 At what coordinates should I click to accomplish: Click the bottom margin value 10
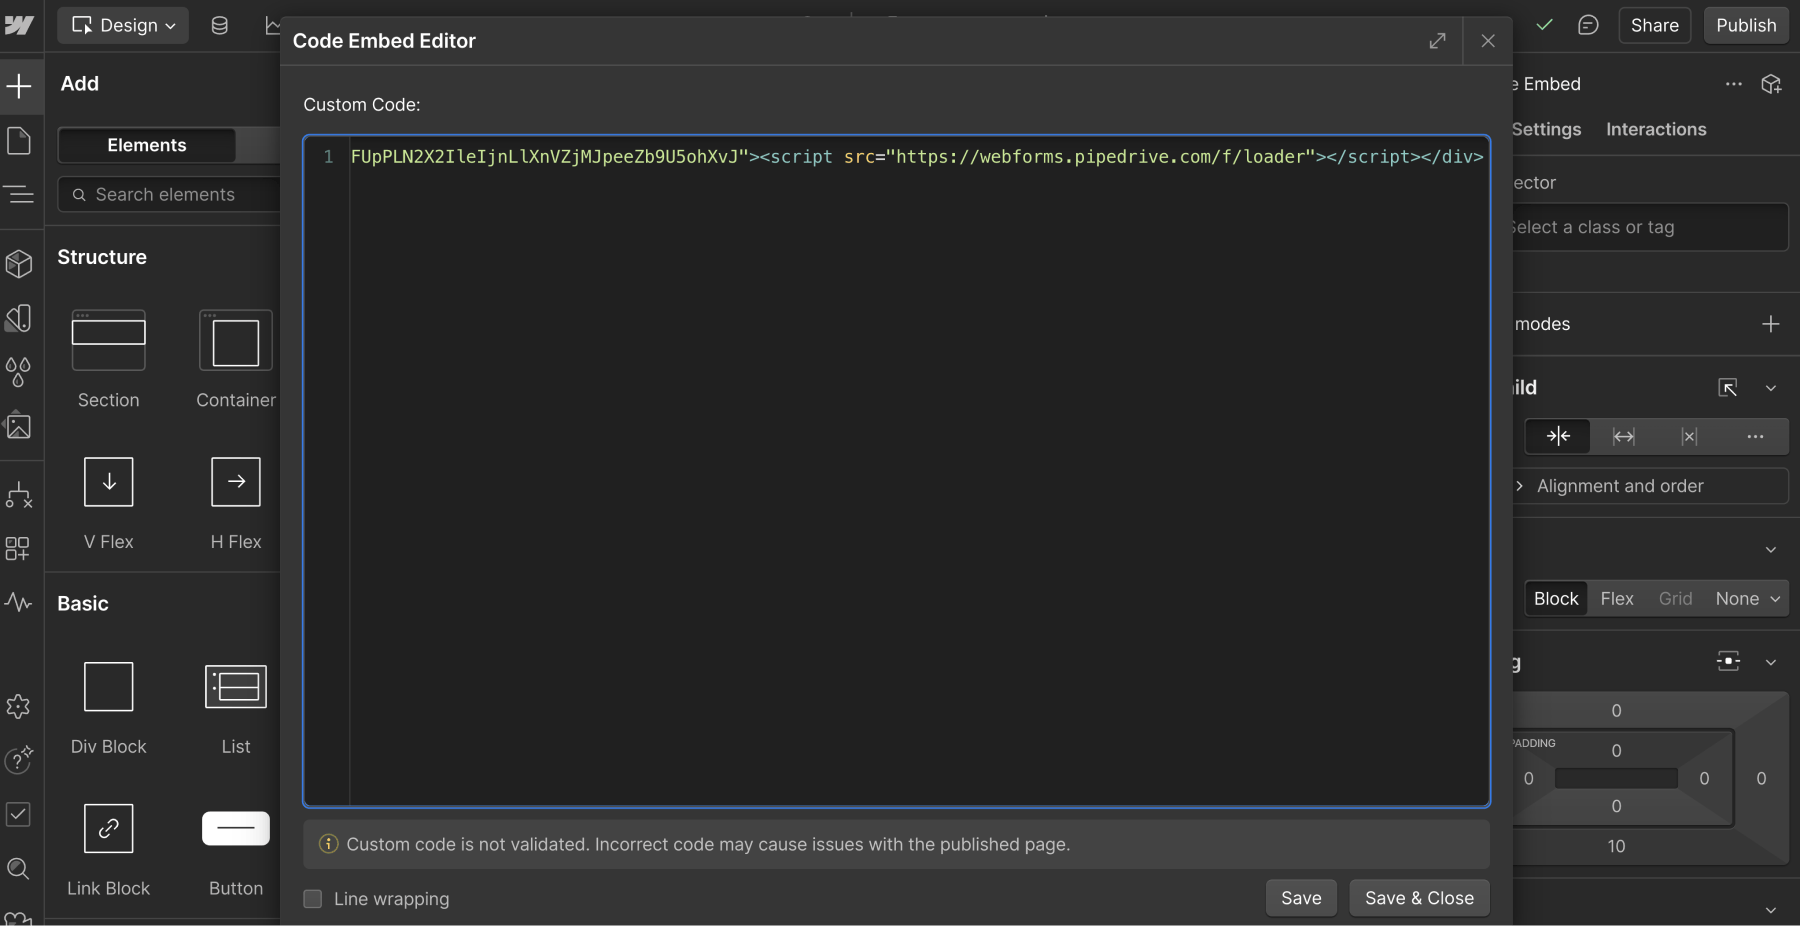tap(1616, 846)
